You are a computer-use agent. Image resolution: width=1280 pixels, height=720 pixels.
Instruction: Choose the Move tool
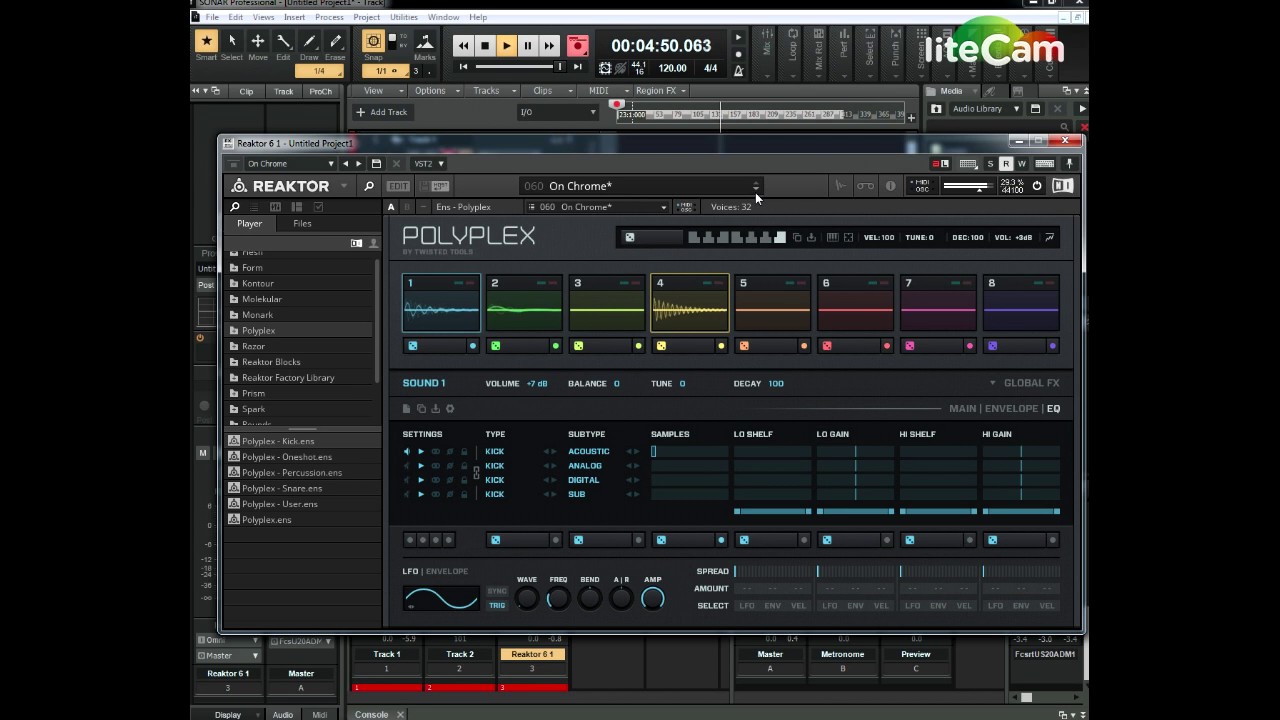[258, 41]
